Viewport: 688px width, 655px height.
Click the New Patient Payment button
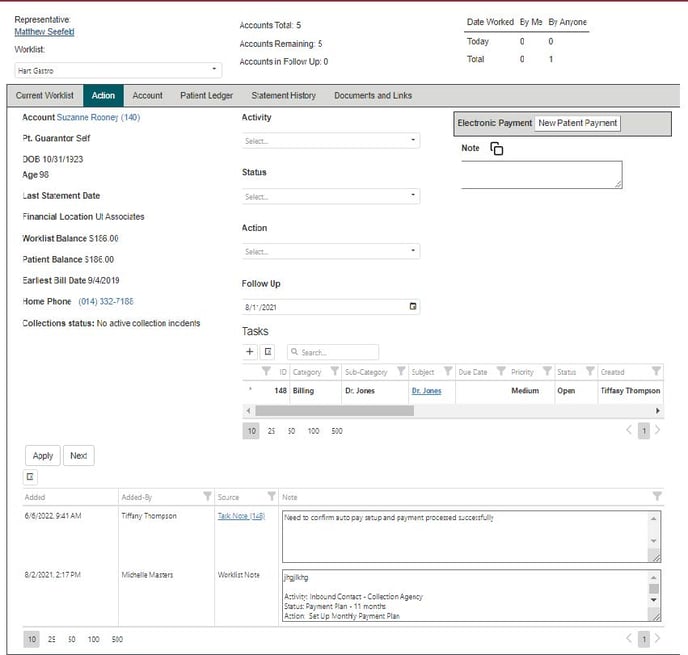[x=577, y=123]
